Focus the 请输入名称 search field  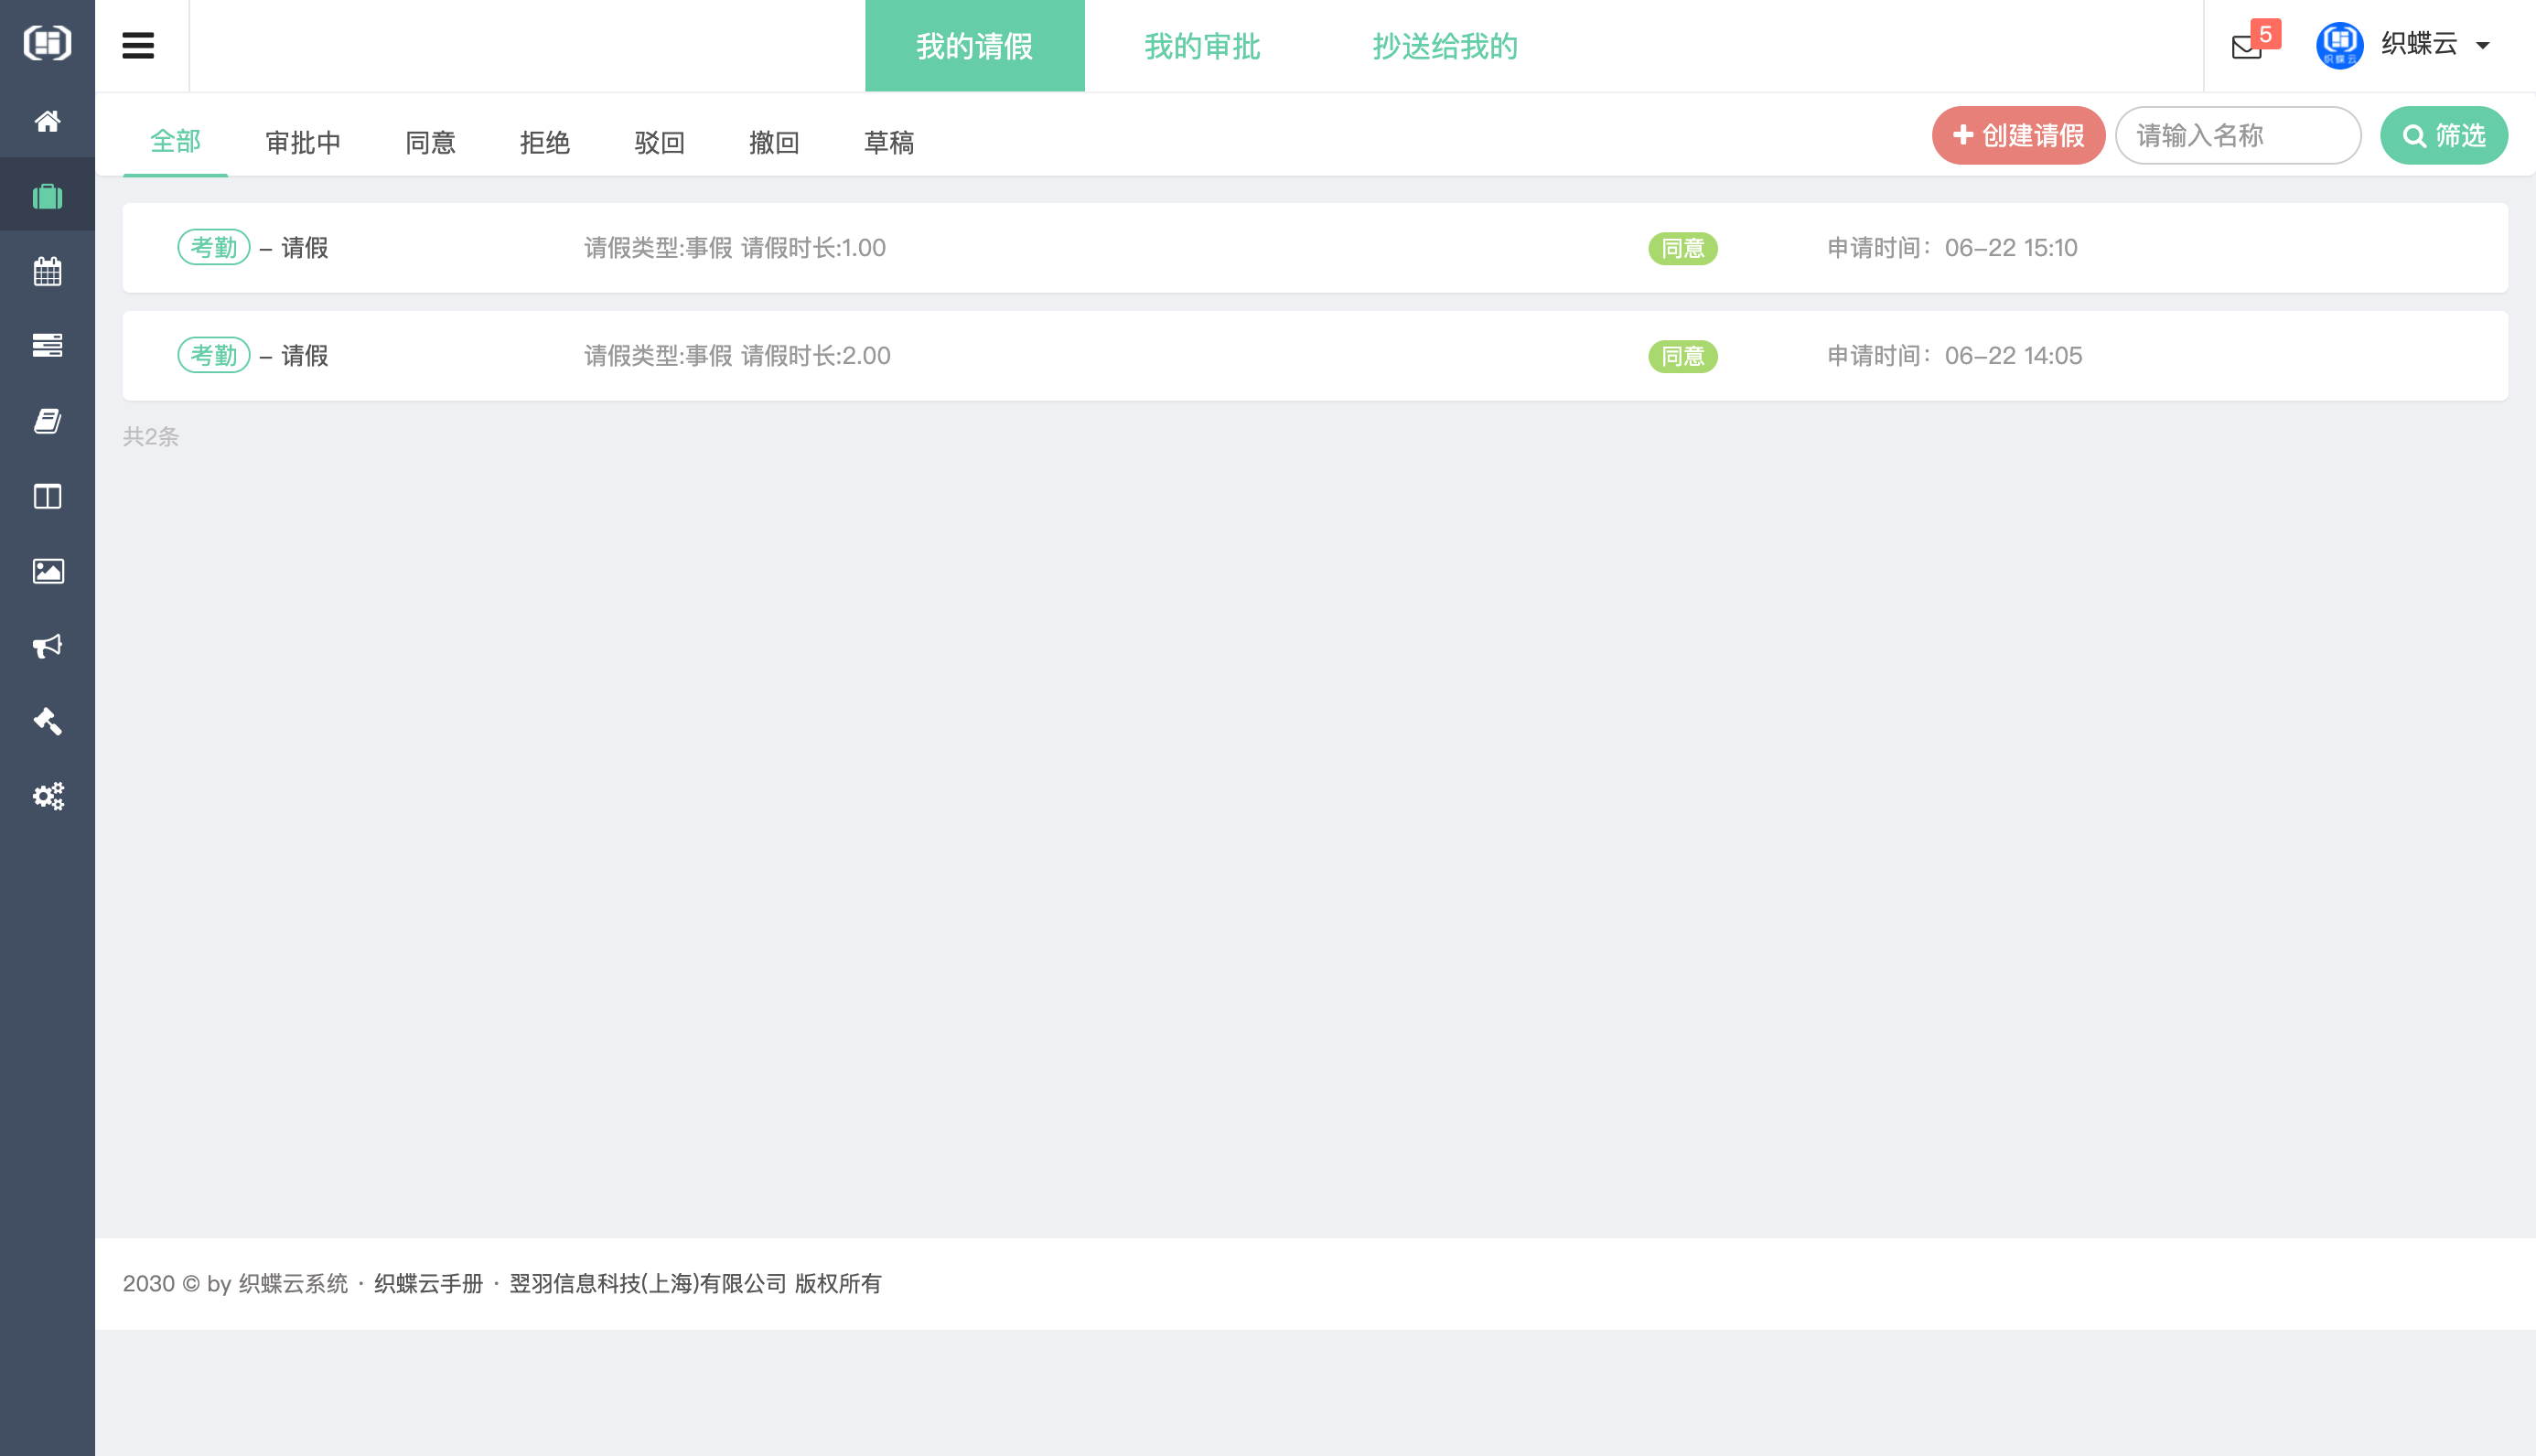pyautogui.click(x=2238, y=135)
